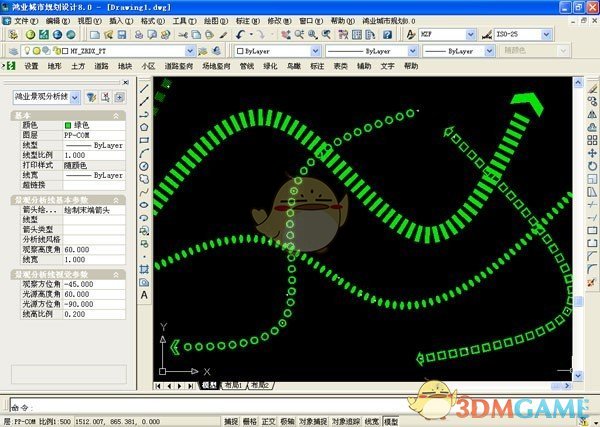The image size is (600, 427).
Task: Toggle ortho mode 正交
Action: coord(269,421)
